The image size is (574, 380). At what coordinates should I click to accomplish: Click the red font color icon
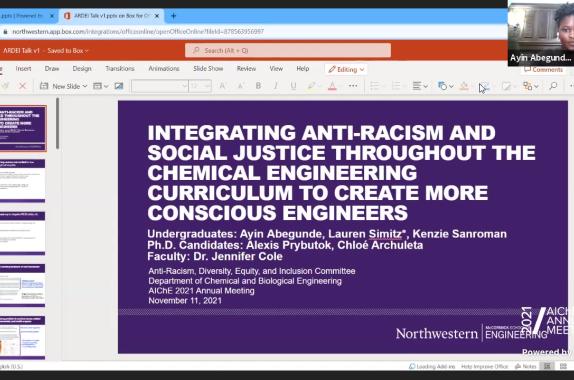(332, 86)
